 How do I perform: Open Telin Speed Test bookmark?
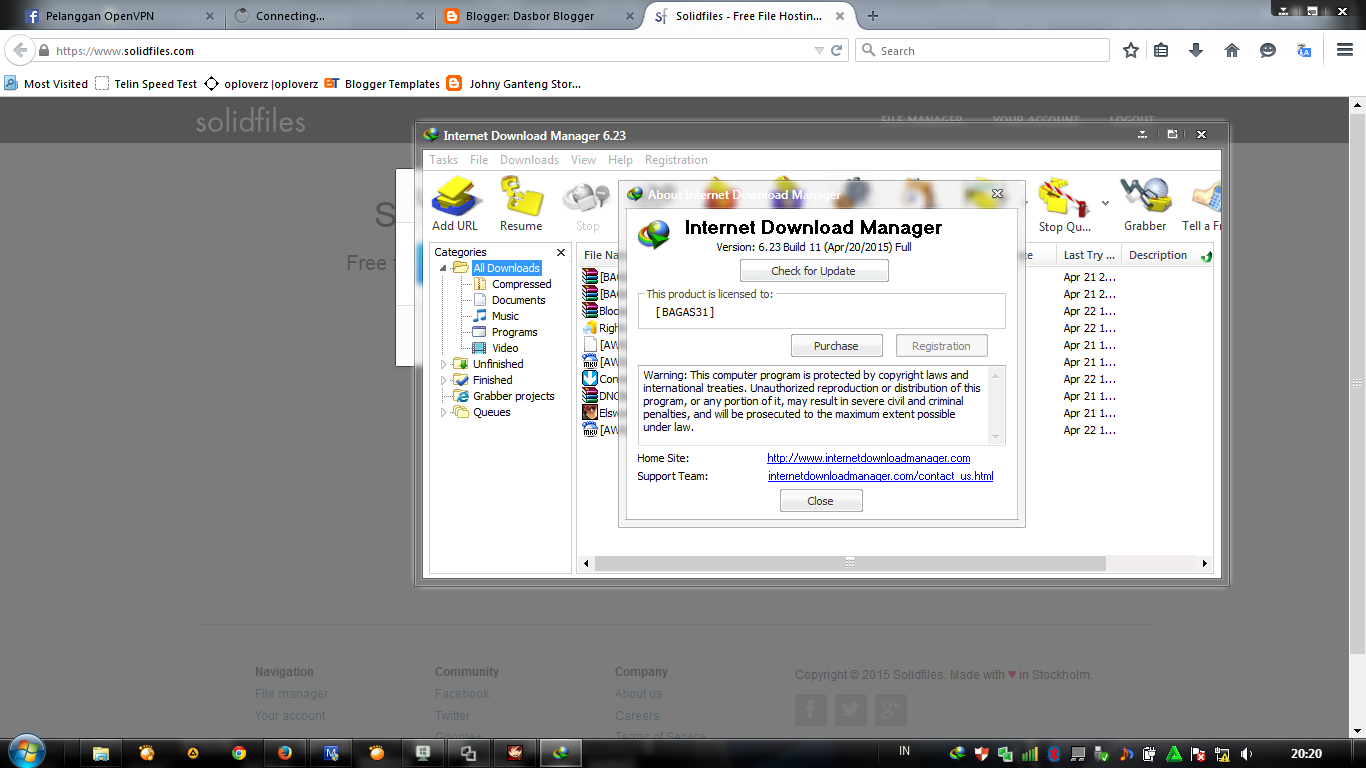[x=147, y=84]
